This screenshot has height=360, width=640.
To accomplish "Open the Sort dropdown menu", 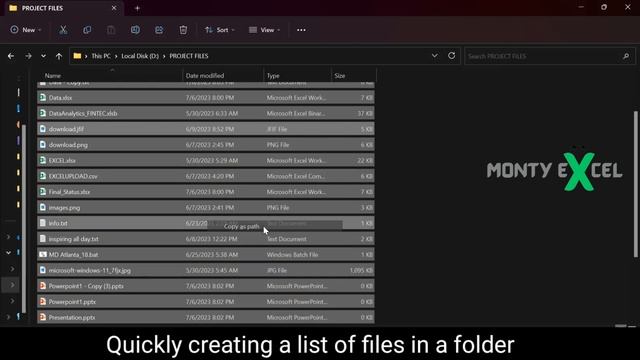I will (220, 30).
